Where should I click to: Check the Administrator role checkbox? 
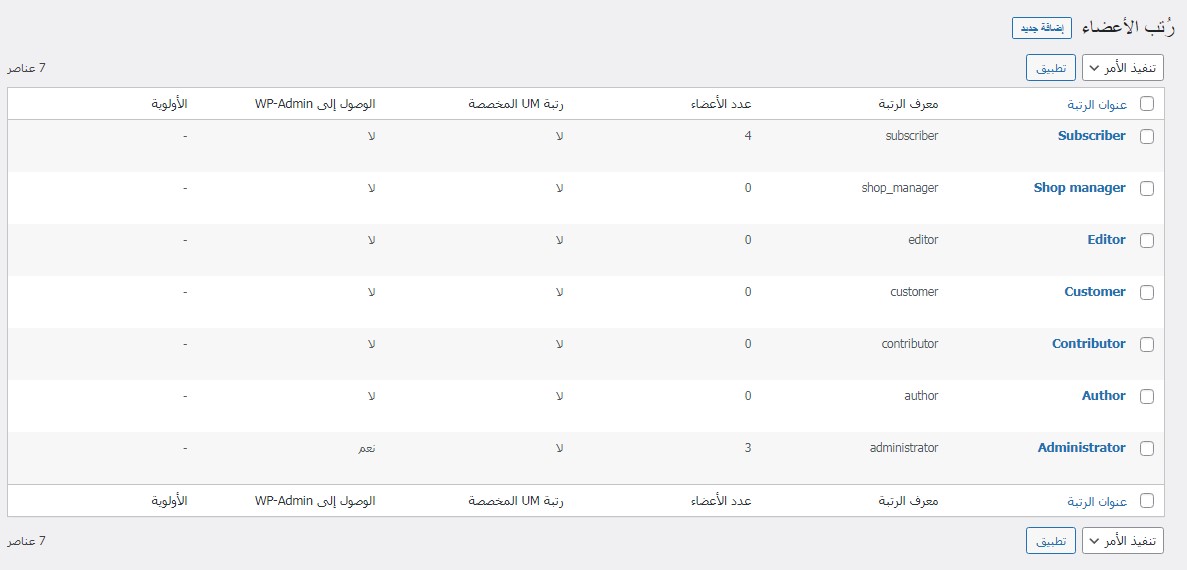(x=1146, y=449)
